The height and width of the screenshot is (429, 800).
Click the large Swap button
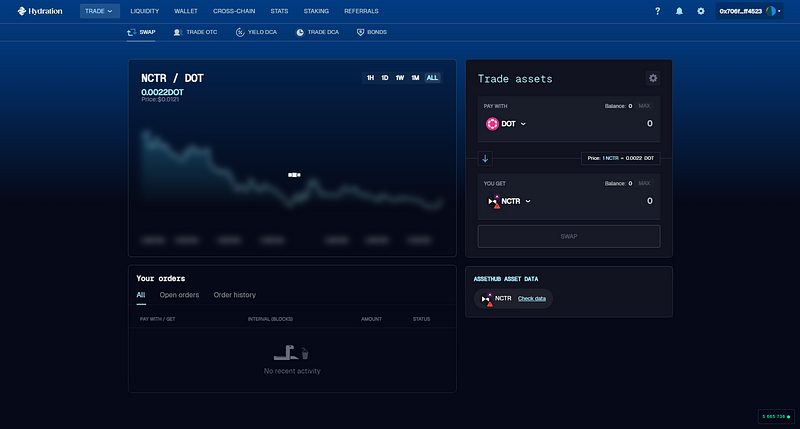[x=569, y=237]
